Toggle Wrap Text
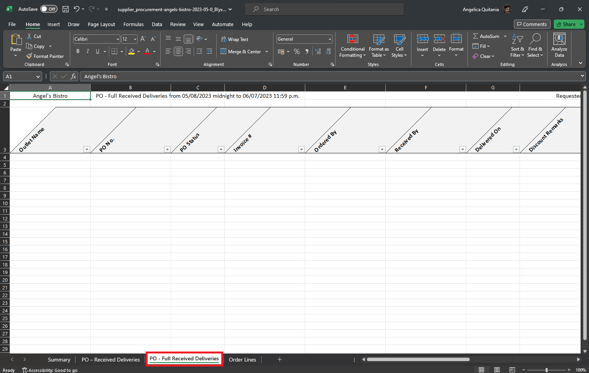Image resolution: width=589 pixels, height=373 pixels. tap(234, 39)
